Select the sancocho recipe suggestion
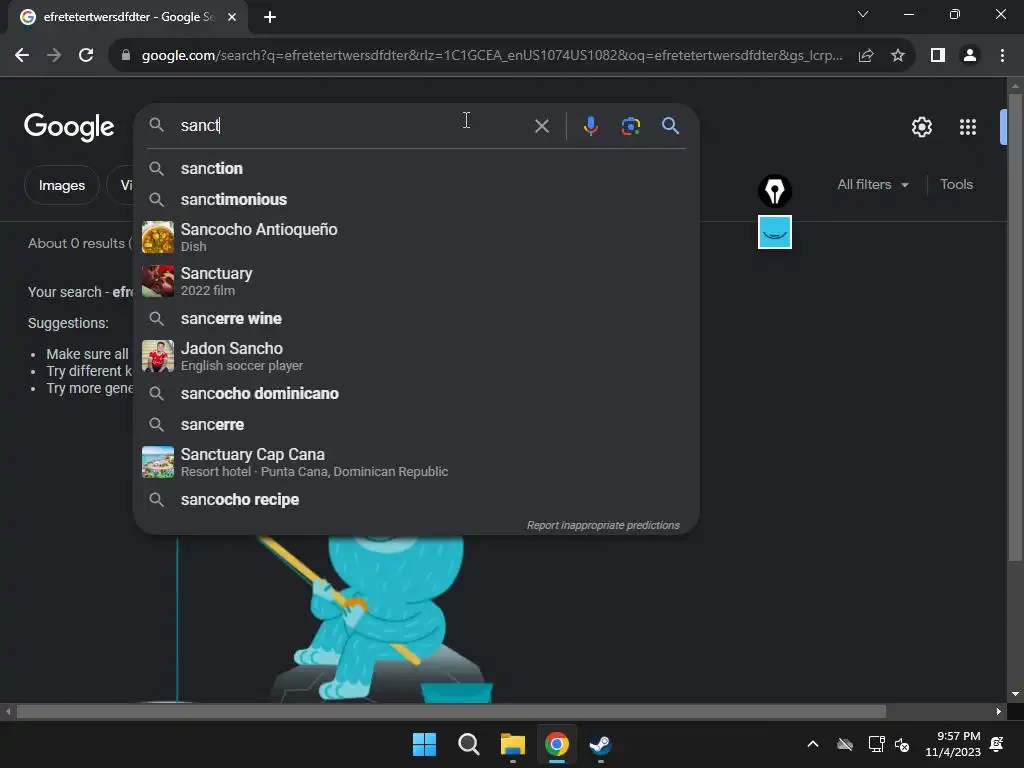Image resolution: width=1024 pixels, height=768 pixels. point(416,500)
